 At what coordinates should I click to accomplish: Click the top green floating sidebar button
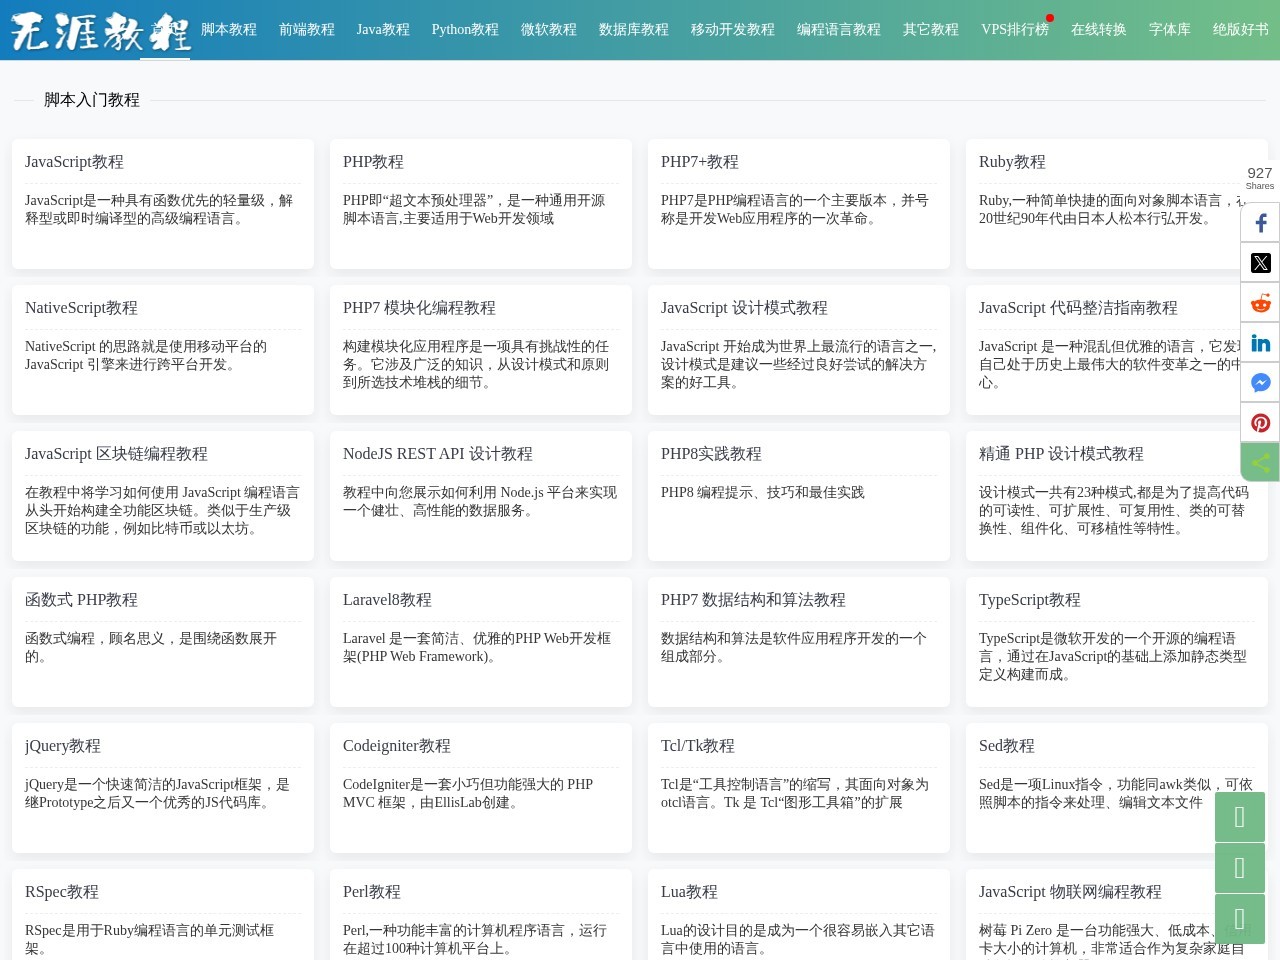1240,816
